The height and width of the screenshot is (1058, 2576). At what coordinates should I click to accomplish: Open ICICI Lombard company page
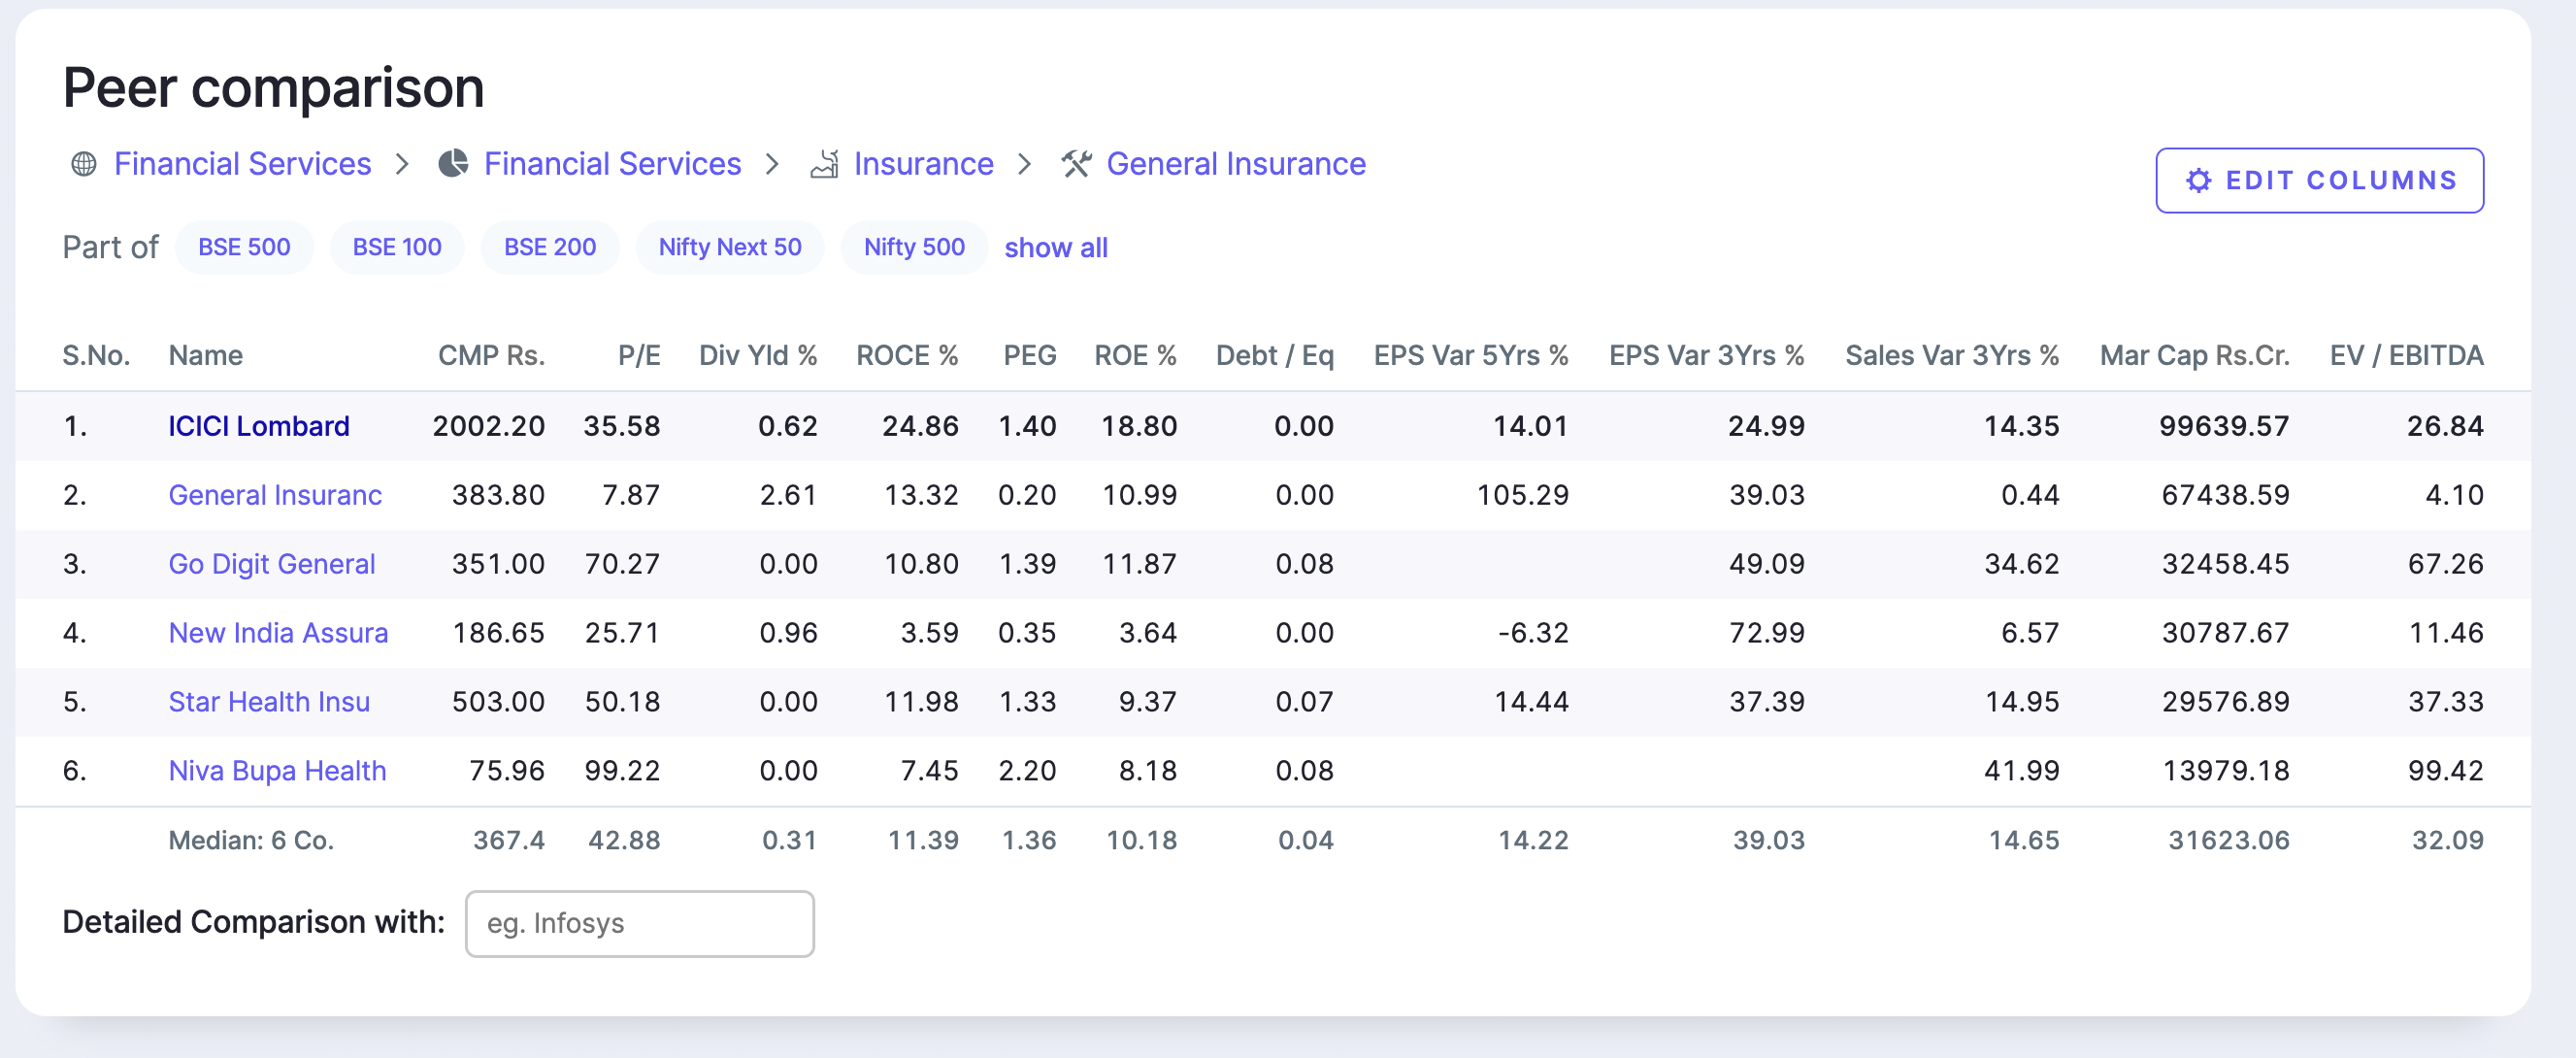[x=258, y=426]
